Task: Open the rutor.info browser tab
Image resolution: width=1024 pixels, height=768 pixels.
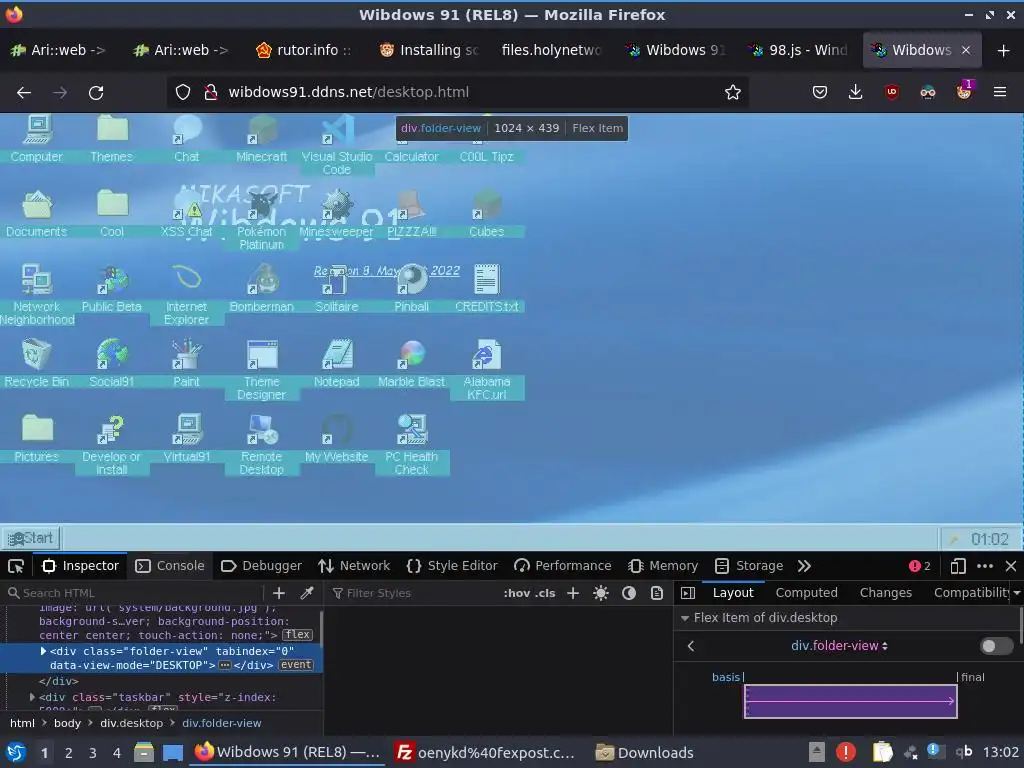Action: click(304, 50)
